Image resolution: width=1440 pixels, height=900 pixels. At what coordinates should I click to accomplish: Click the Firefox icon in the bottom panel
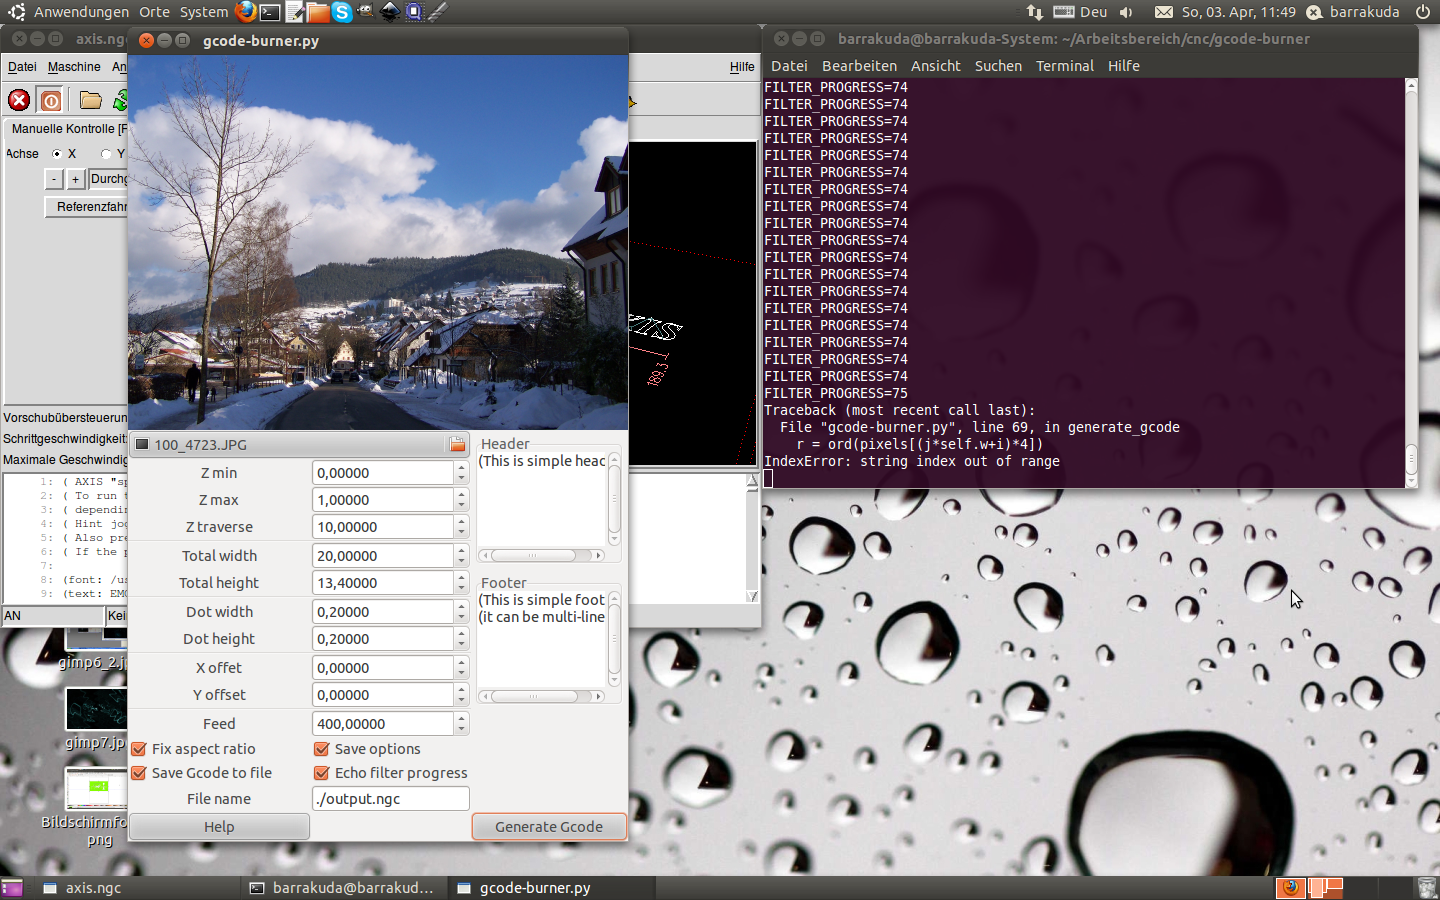[x=1291, y=888]
